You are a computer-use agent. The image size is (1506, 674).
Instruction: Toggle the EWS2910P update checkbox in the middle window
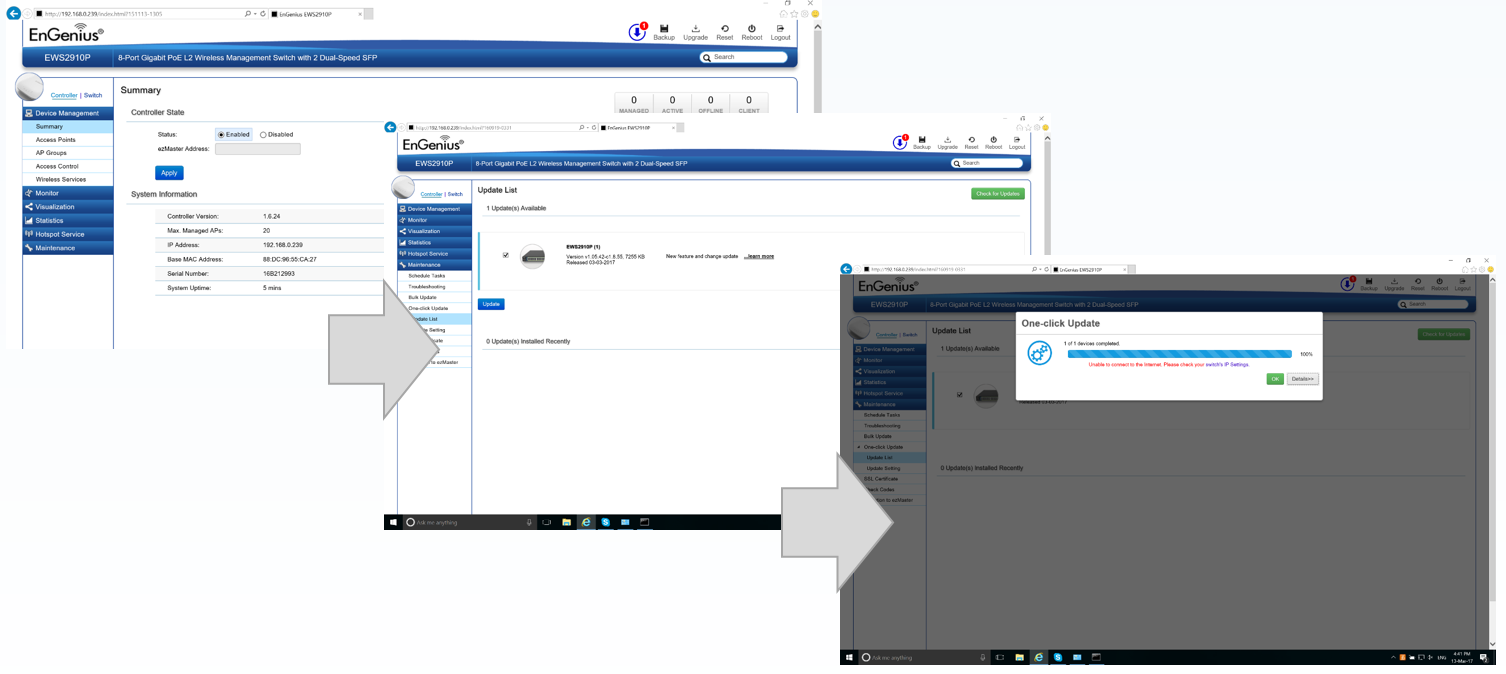click(506, 255)
